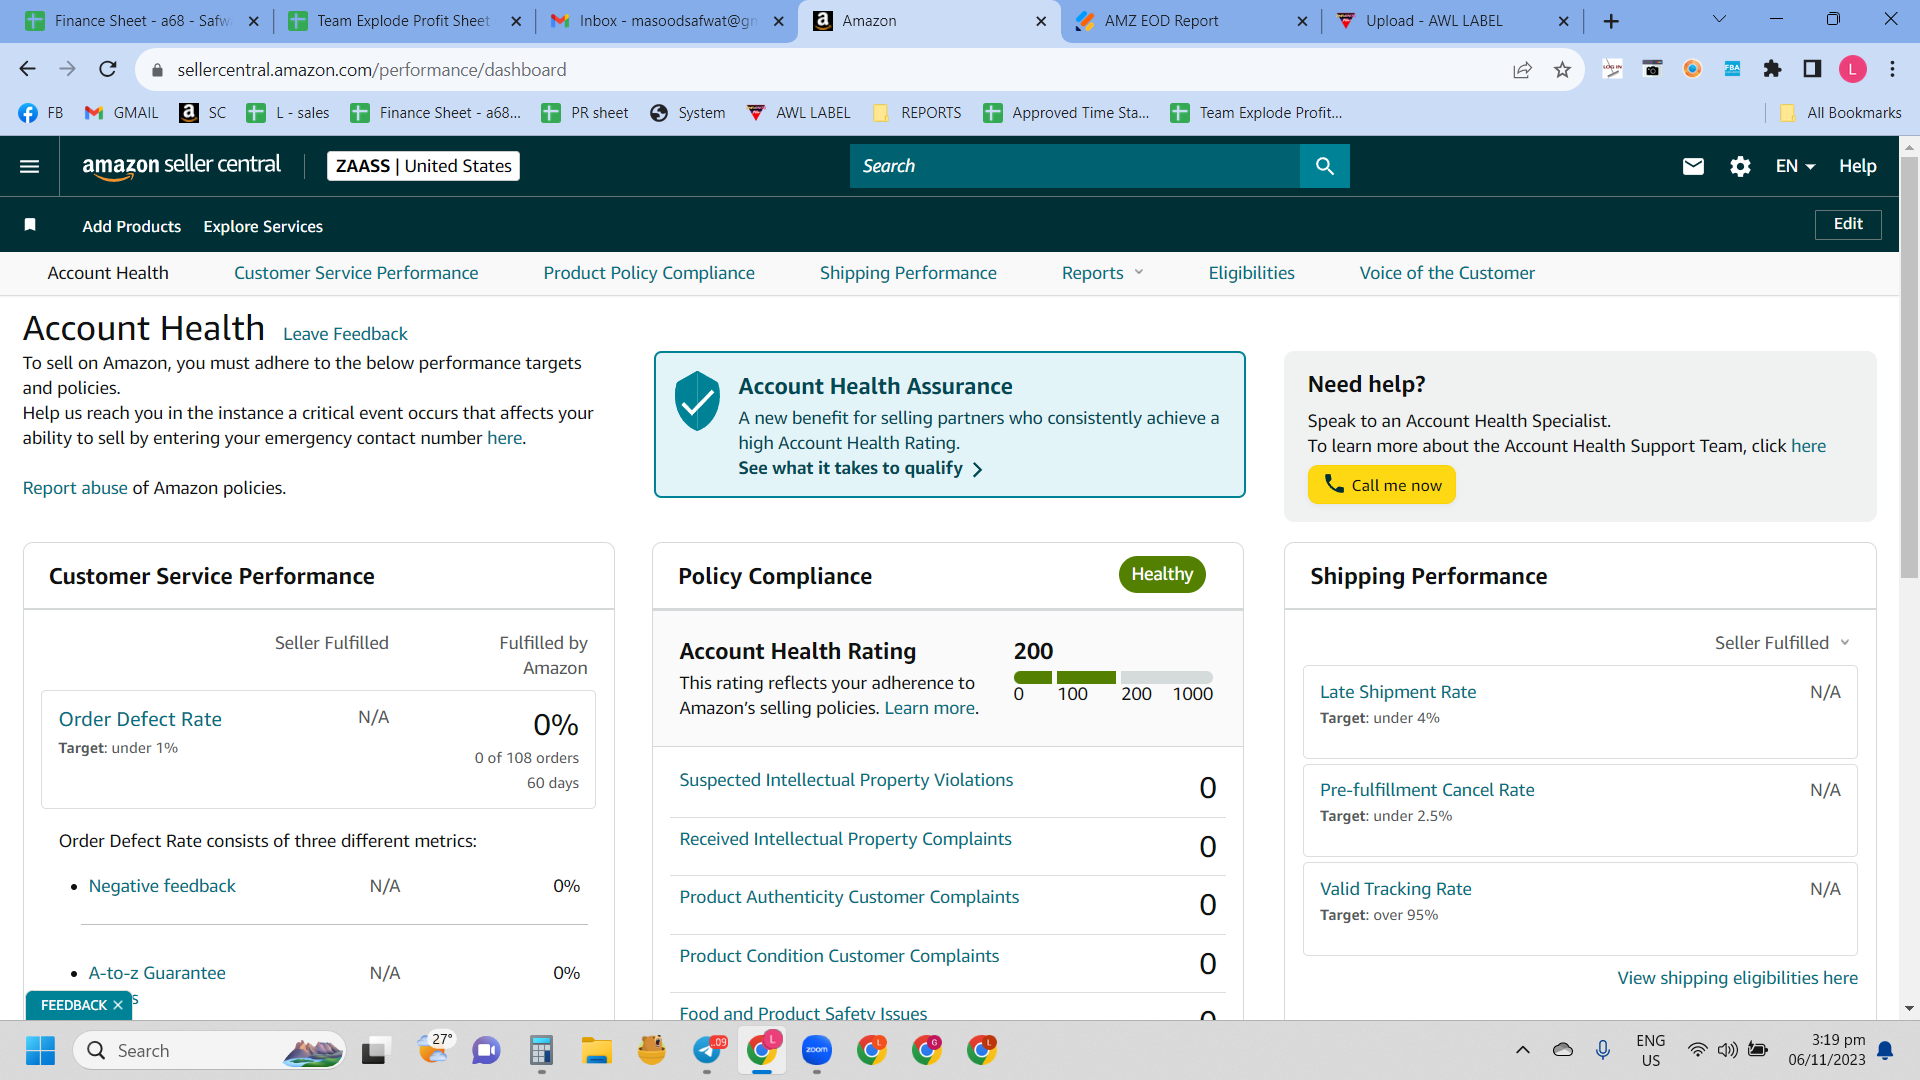The width and height of the screenshot is (1920, 1080).
Task: Switch to the AMZ EOD Report browser tab
Action: [x=1191, y=21]
